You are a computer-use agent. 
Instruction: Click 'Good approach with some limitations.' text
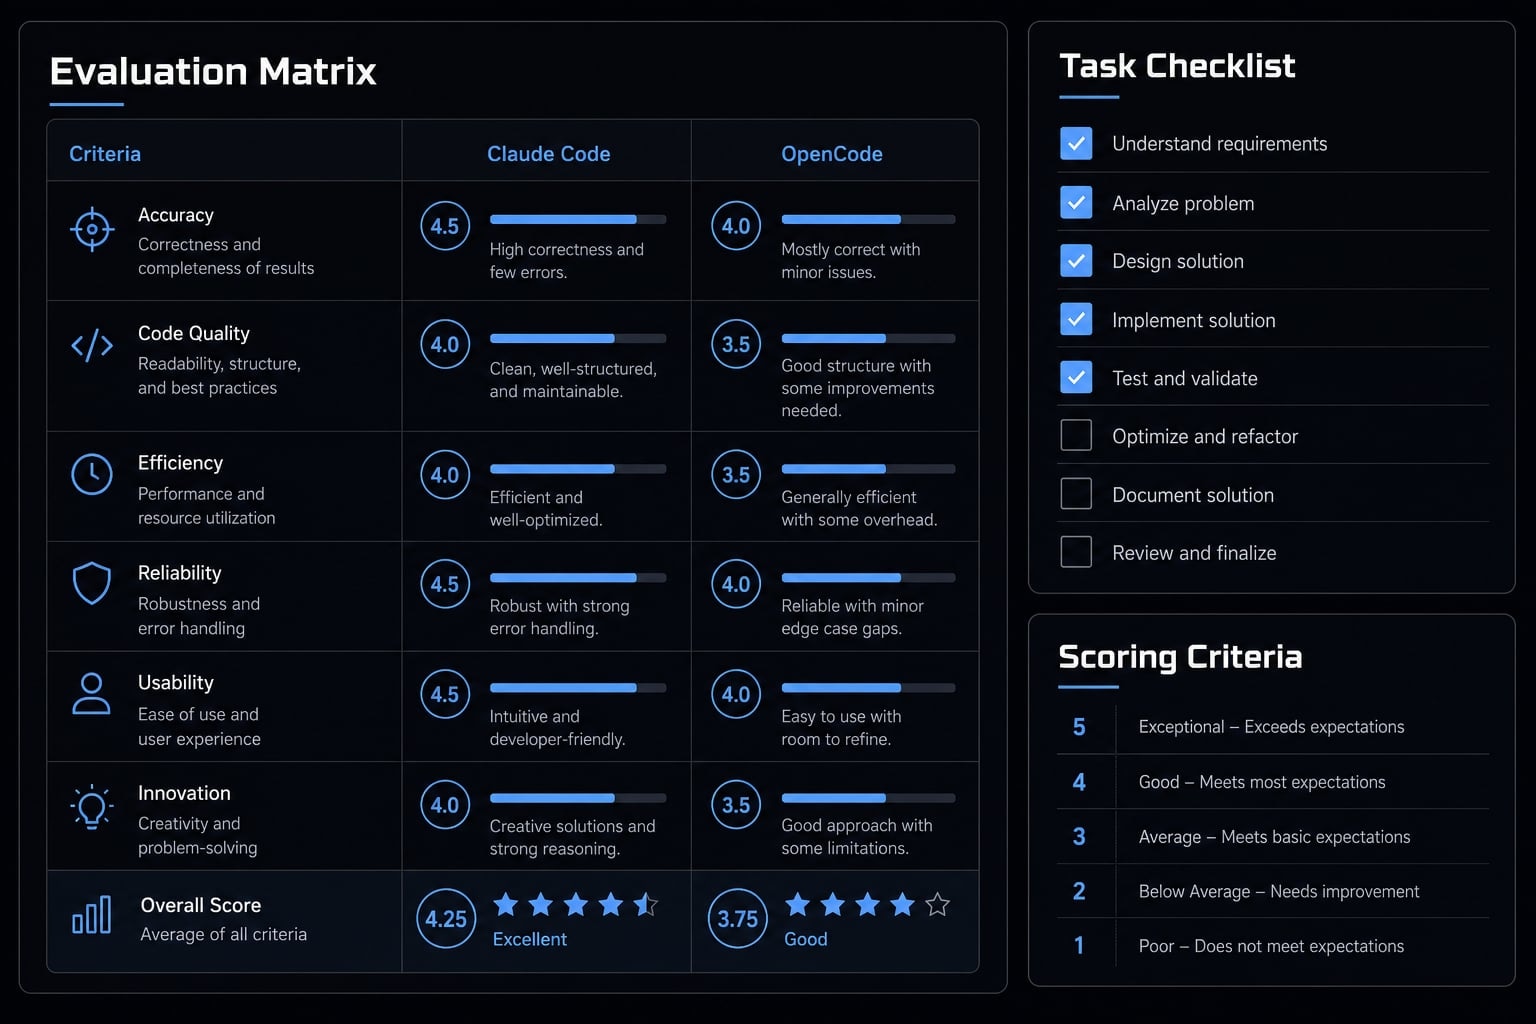[857, 836]
